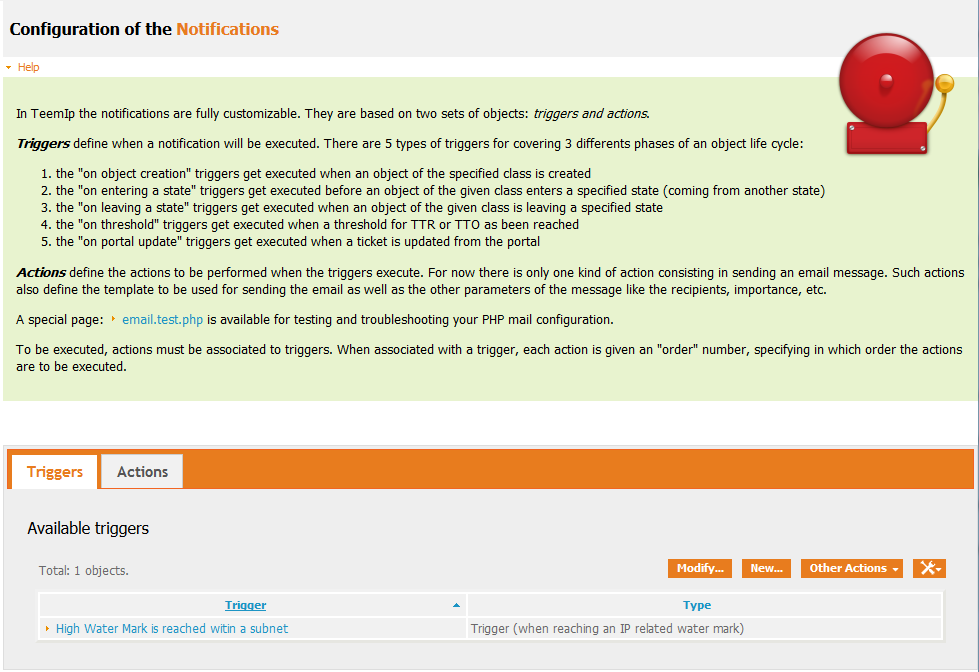This screenshot has width=979, height=672.
Task: Switch to the Actions tab
Action: pos(143,472)
